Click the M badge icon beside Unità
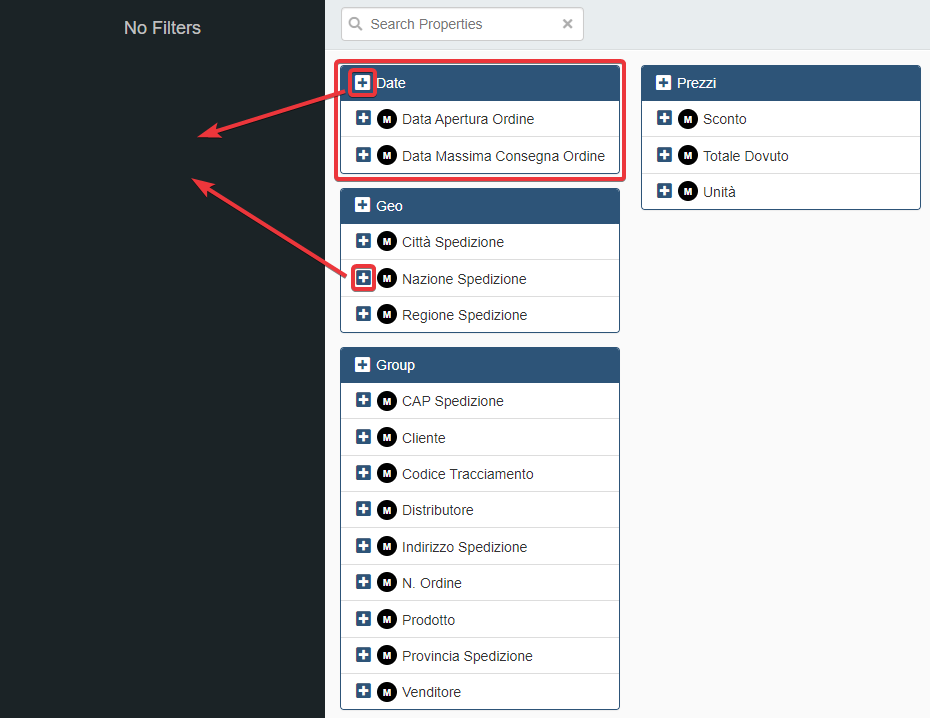Viewport: 930px width, 718px height. (x=688, y=192)
